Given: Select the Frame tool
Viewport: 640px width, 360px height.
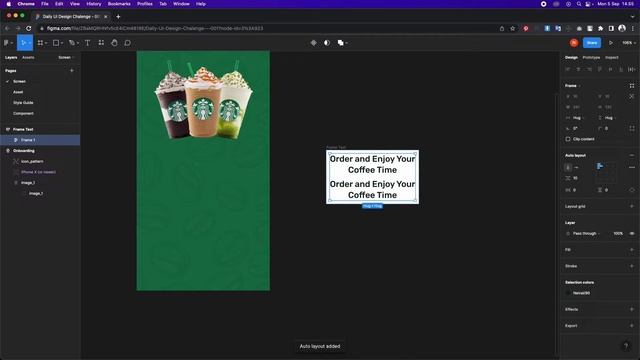Looking at the screenshot, I should pos(40,43).
